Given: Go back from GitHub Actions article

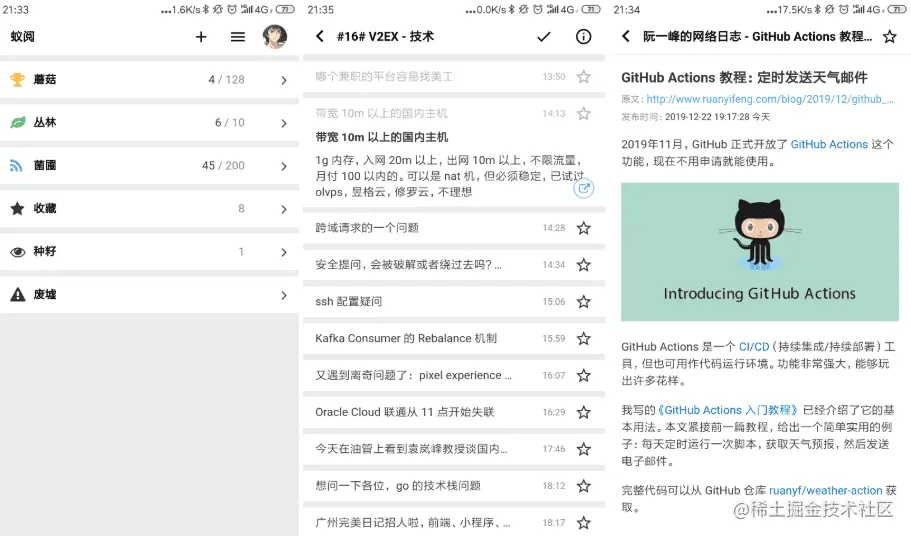Looking at the screenshot, I should (x=626, y=36).
